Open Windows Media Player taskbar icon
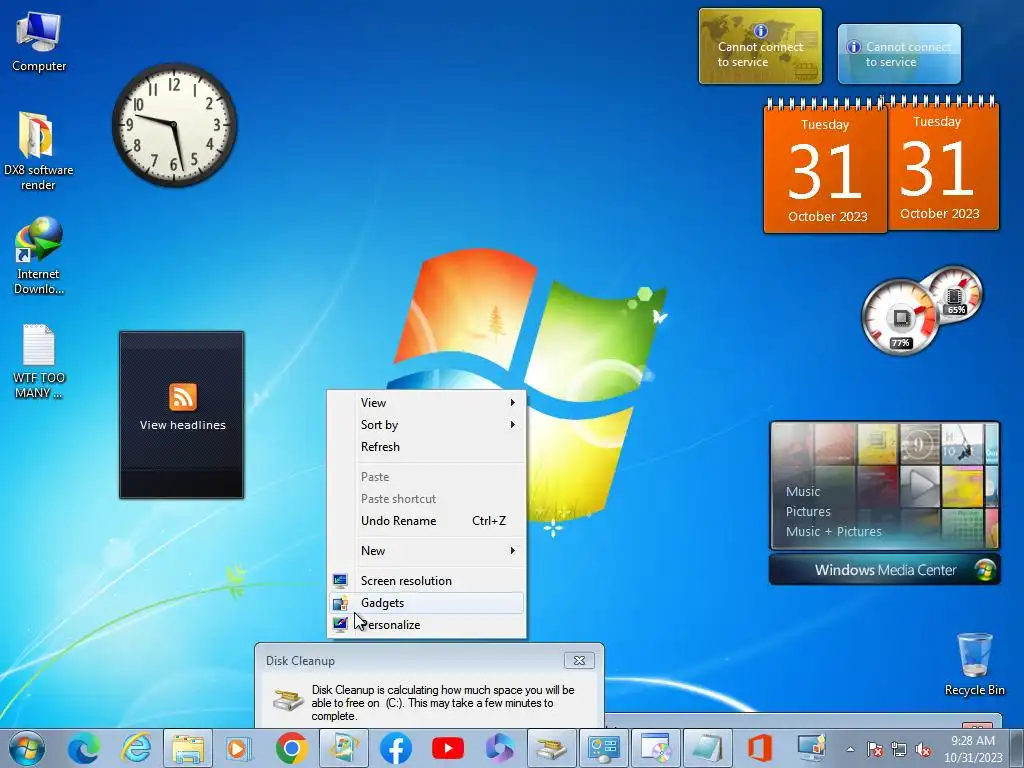The image size is (1024, 768). click(x=239, y=748)
